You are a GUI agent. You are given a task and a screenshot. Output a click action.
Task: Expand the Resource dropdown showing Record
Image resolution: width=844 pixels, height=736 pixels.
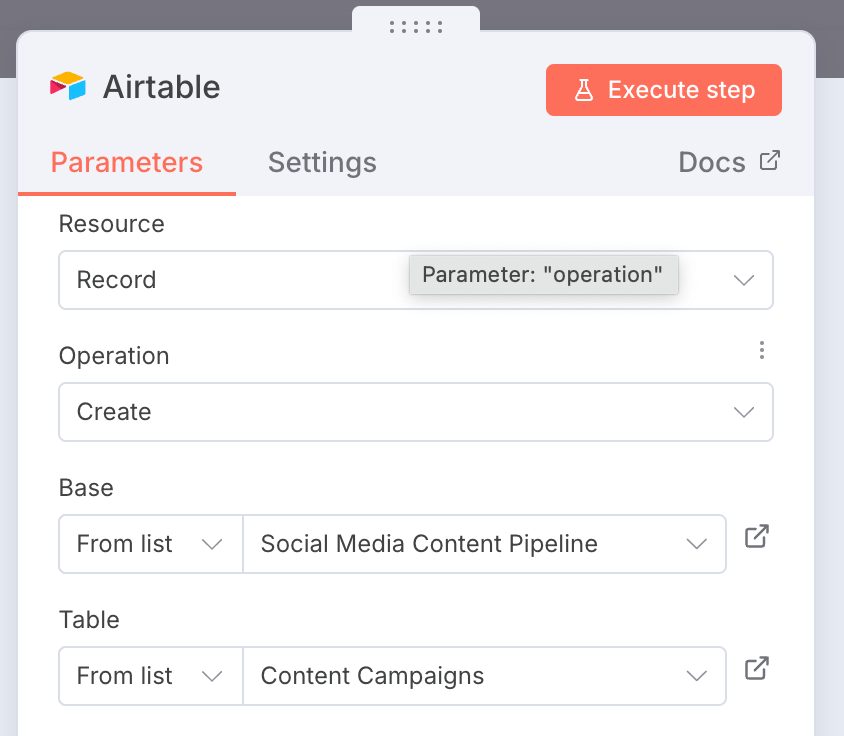tap(416, 280)
